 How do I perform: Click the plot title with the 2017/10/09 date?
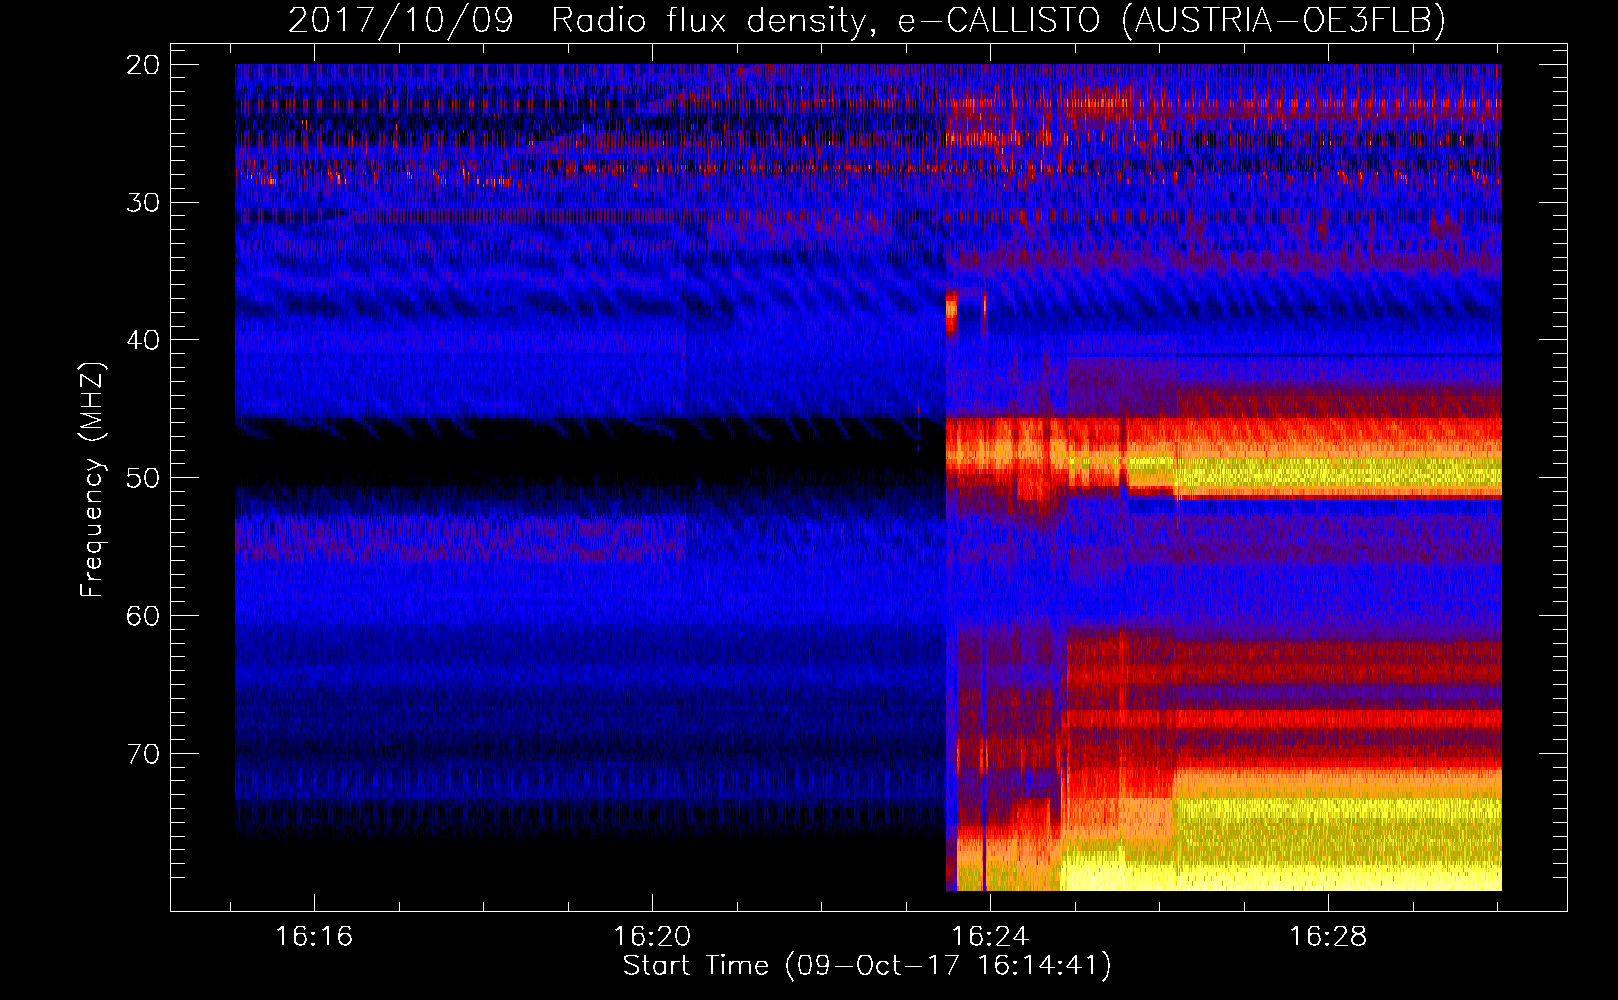867,20
